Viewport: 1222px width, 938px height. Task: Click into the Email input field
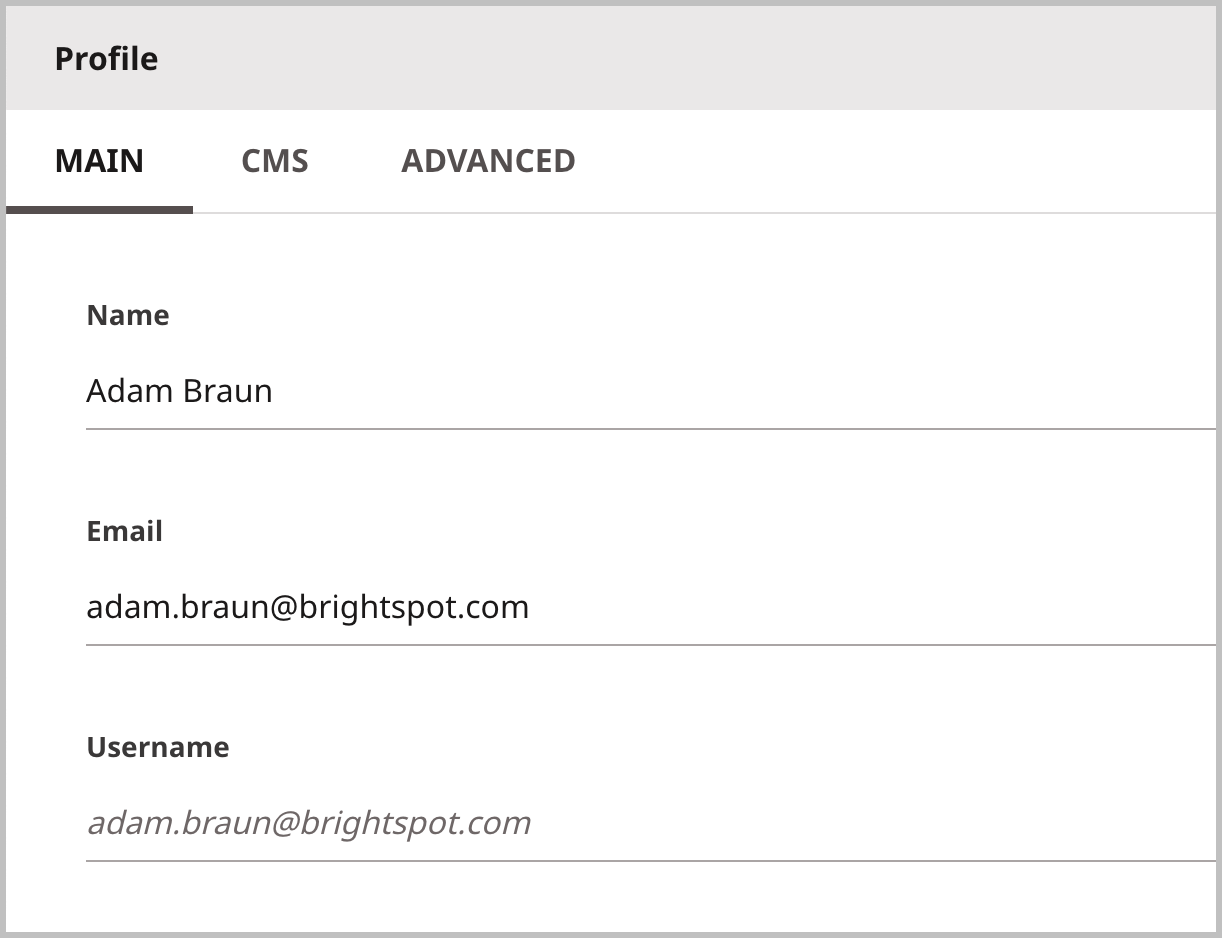click(x=651, y=607)
